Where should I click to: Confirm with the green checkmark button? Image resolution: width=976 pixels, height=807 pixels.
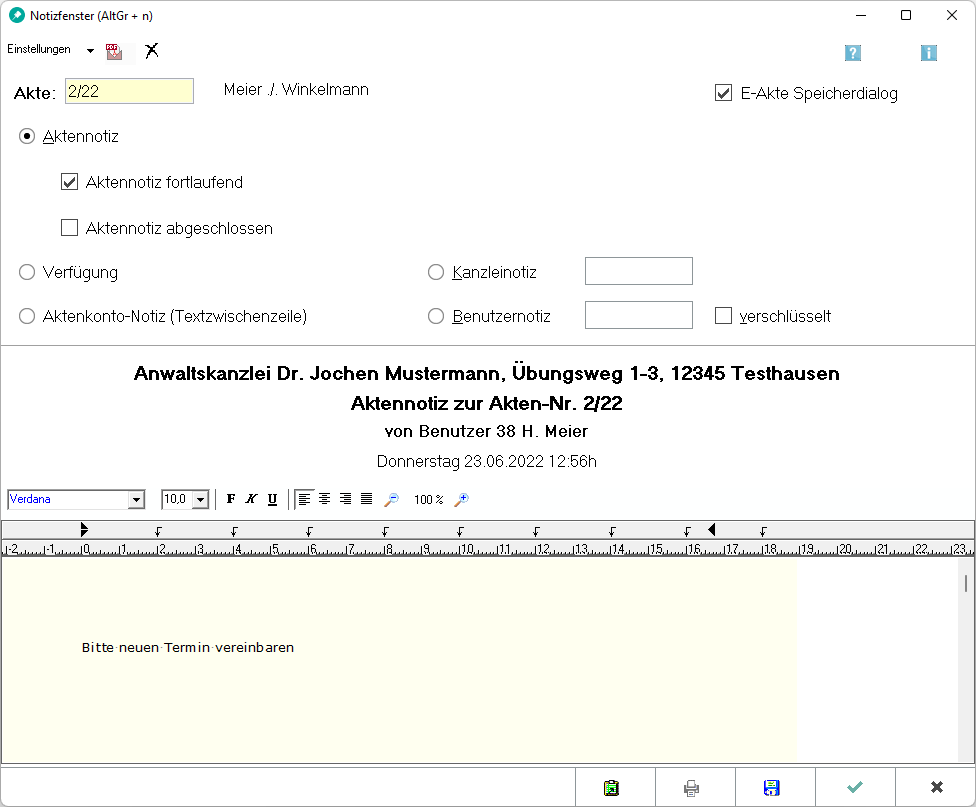click(855, 788)
